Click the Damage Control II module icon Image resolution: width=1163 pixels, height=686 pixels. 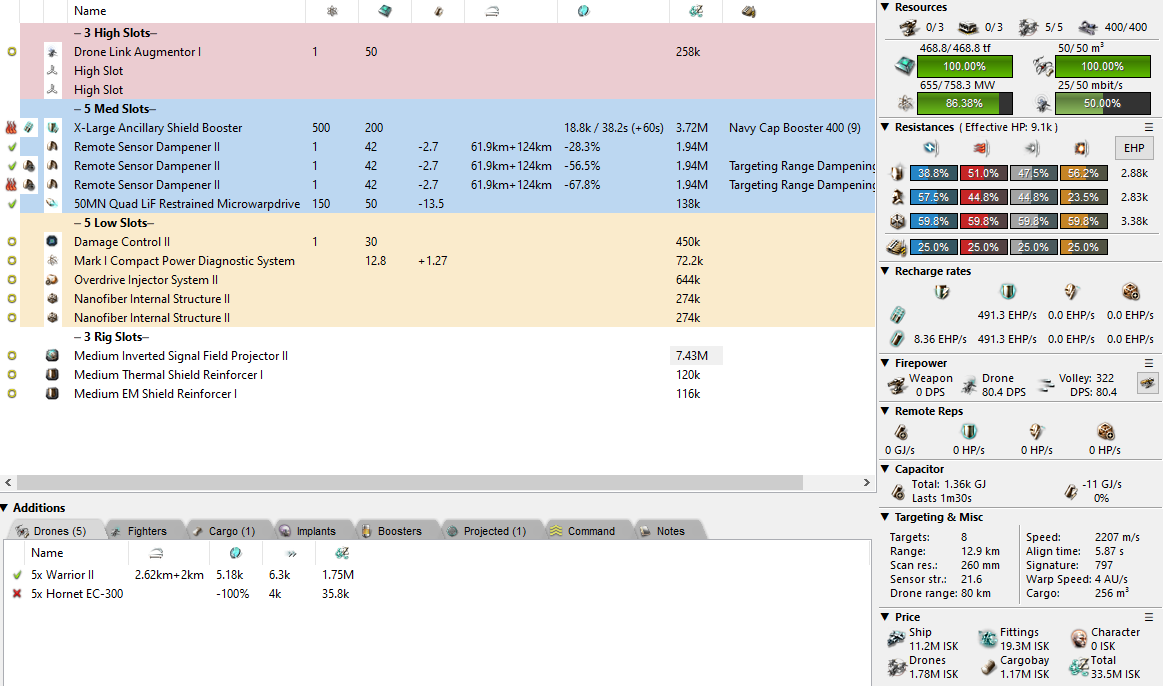[x=52, y=242]
